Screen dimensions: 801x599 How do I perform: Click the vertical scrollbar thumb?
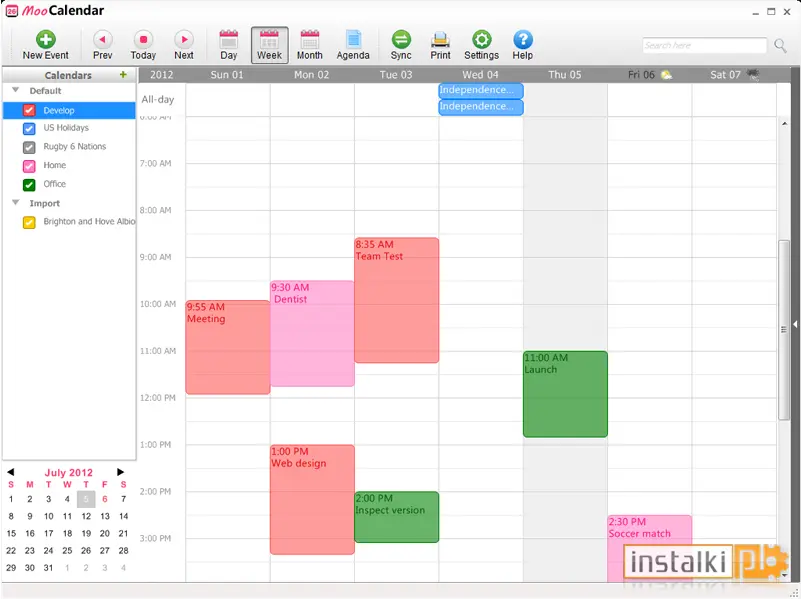pyautogui.click(x=784, y=330)
